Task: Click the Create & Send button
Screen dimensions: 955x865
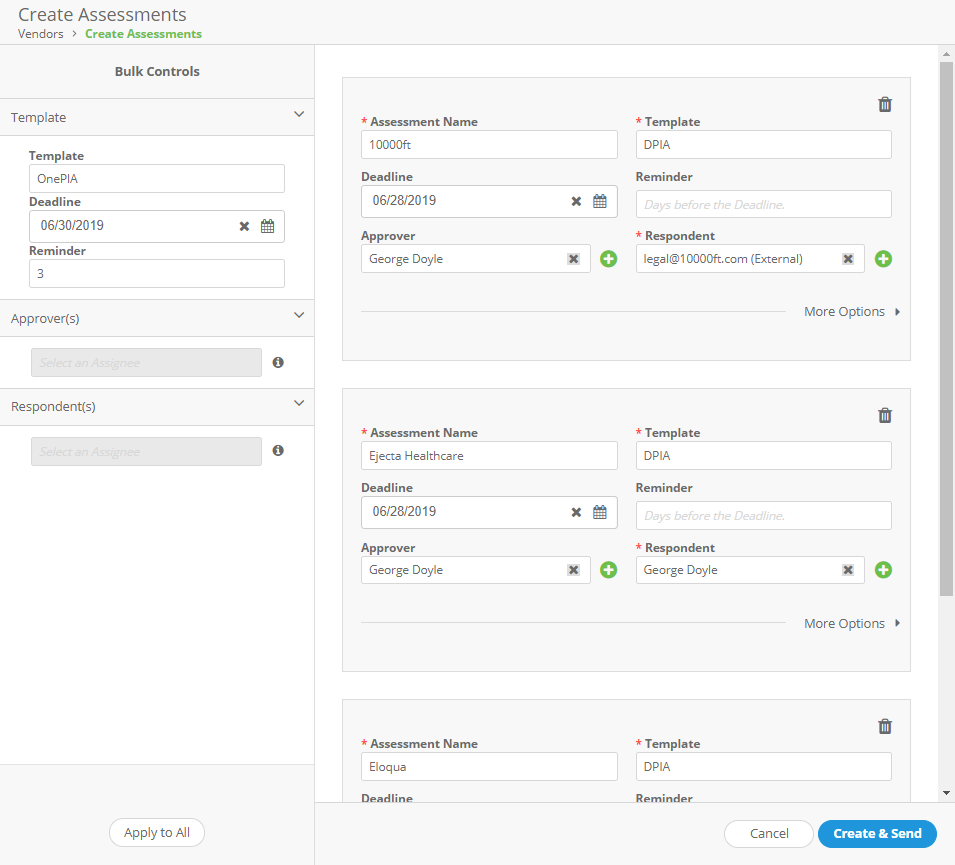Action: click(877, 833)
